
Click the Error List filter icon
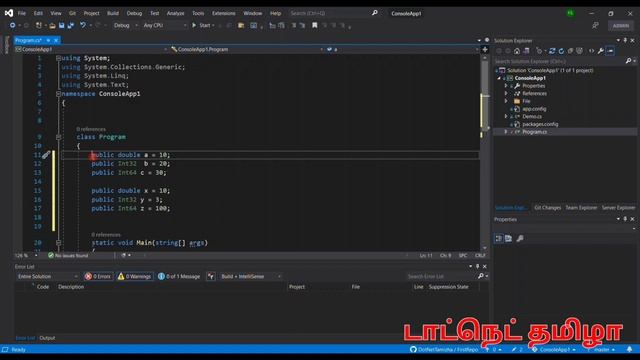(x=211, y=276)
